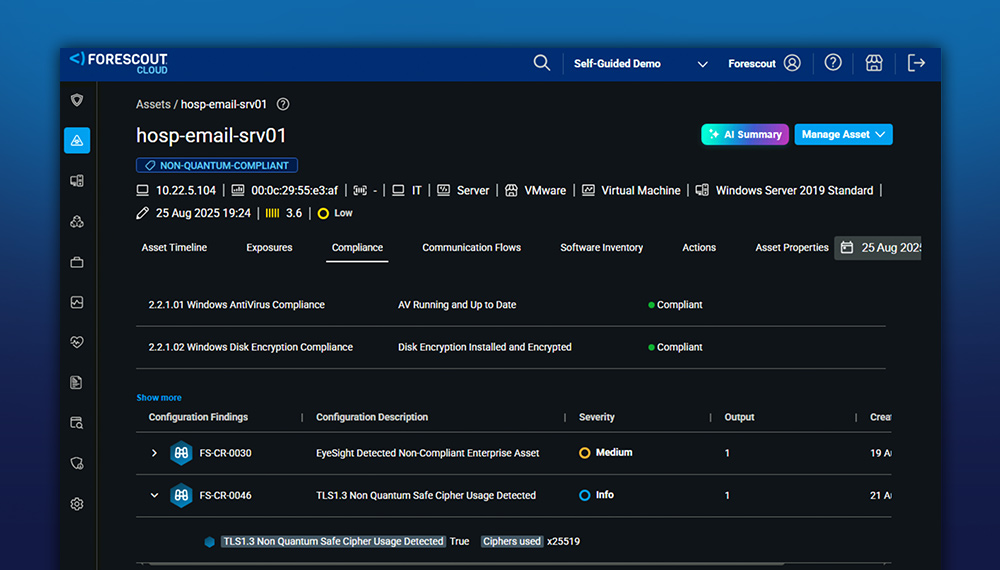Open the search-list icon in sidebar

(x=77, y=423)
